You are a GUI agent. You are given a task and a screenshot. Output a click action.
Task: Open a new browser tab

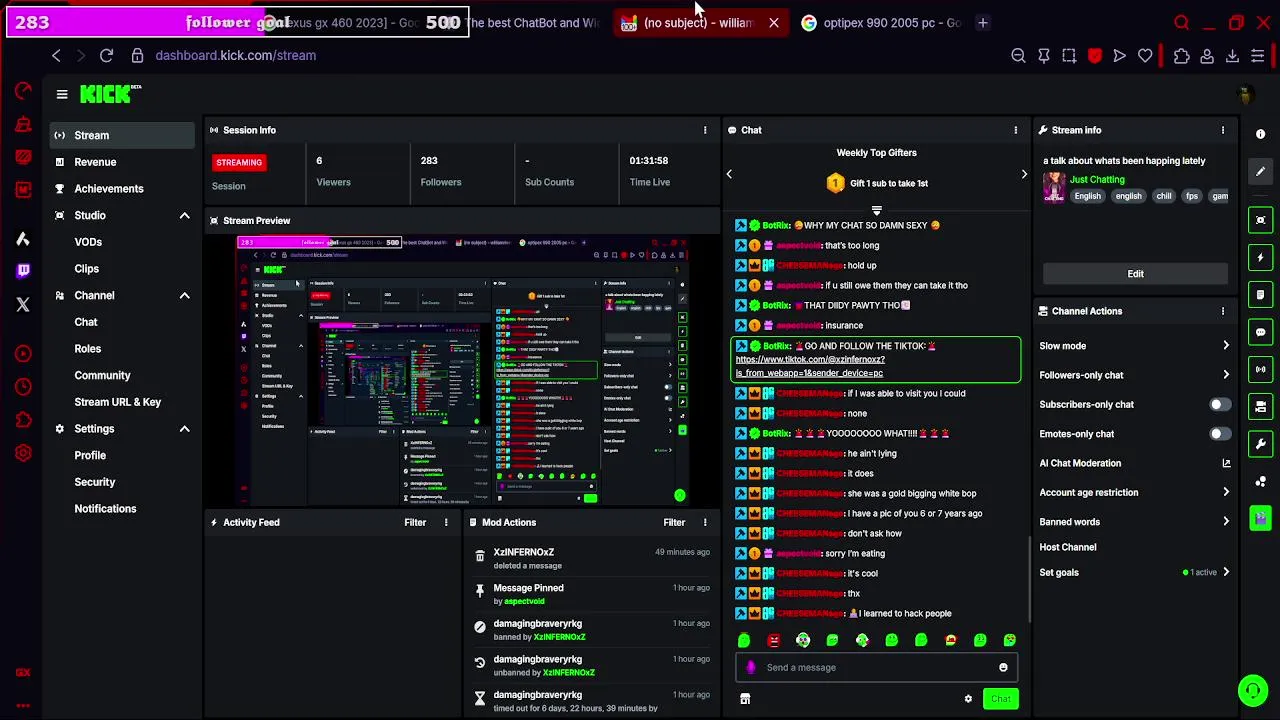pos(982,23)
